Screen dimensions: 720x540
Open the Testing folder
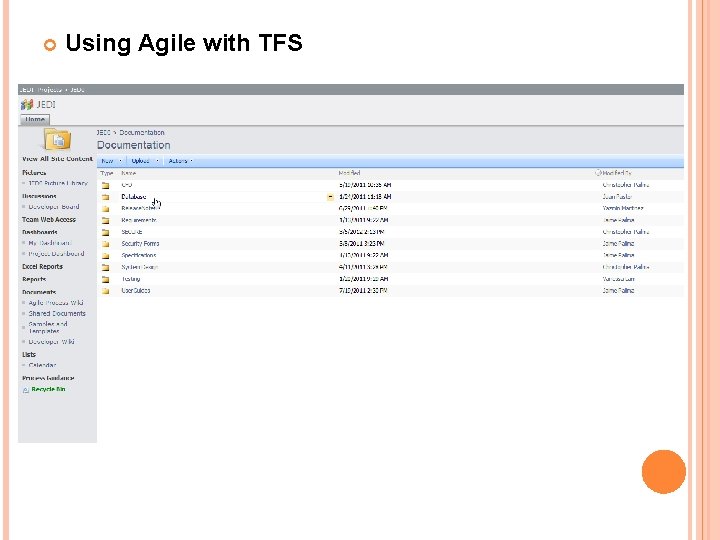131,279
